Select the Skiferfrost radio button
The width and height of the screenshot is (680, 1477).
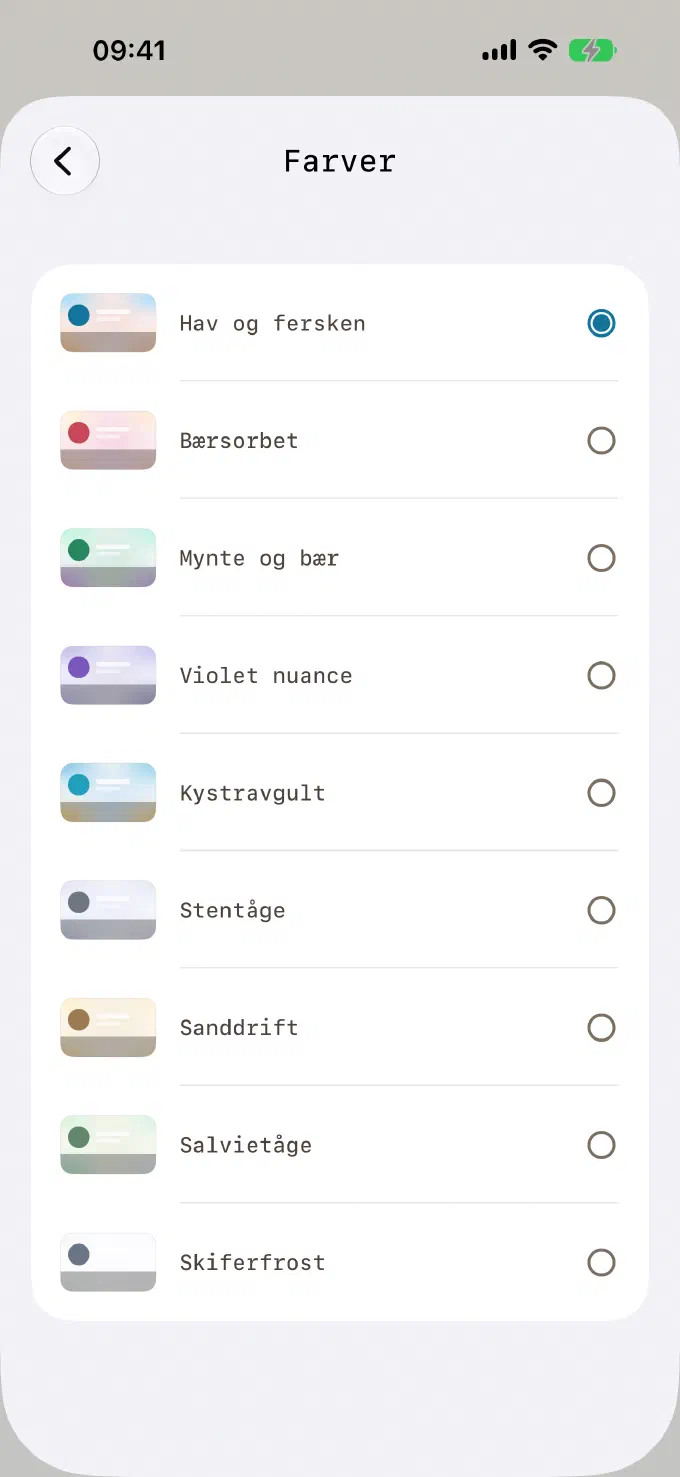tap(601, 1263)
